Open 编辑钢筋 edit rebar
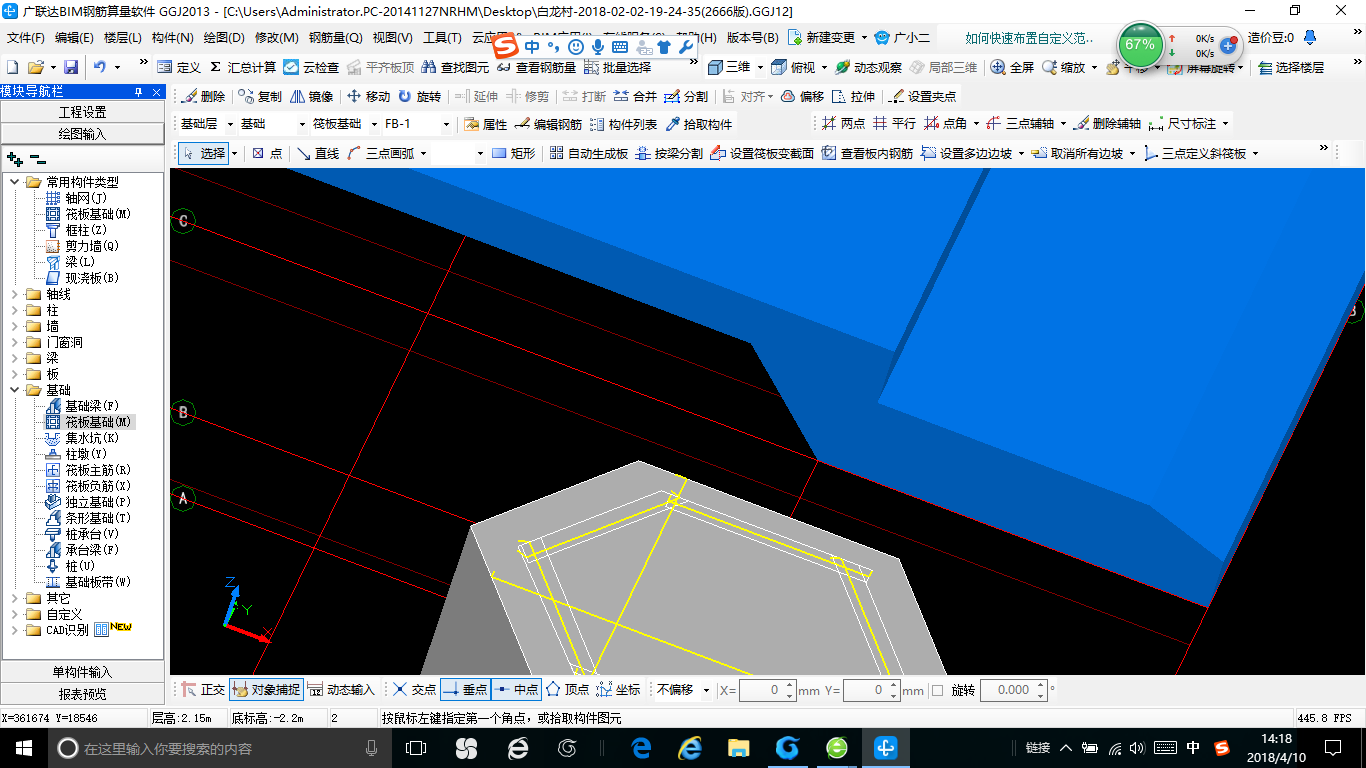The height and width of the screenshot is (768, 1366). [x=548, y=124]
